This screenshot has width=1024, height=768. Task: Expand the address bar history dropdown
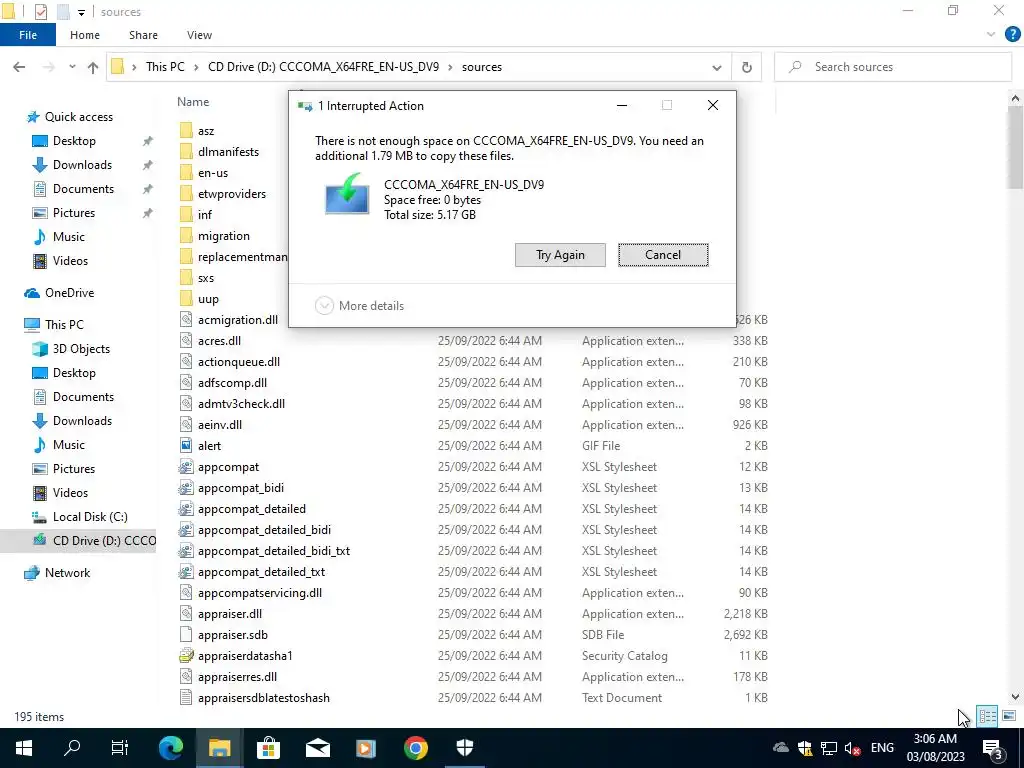(716, 67)
